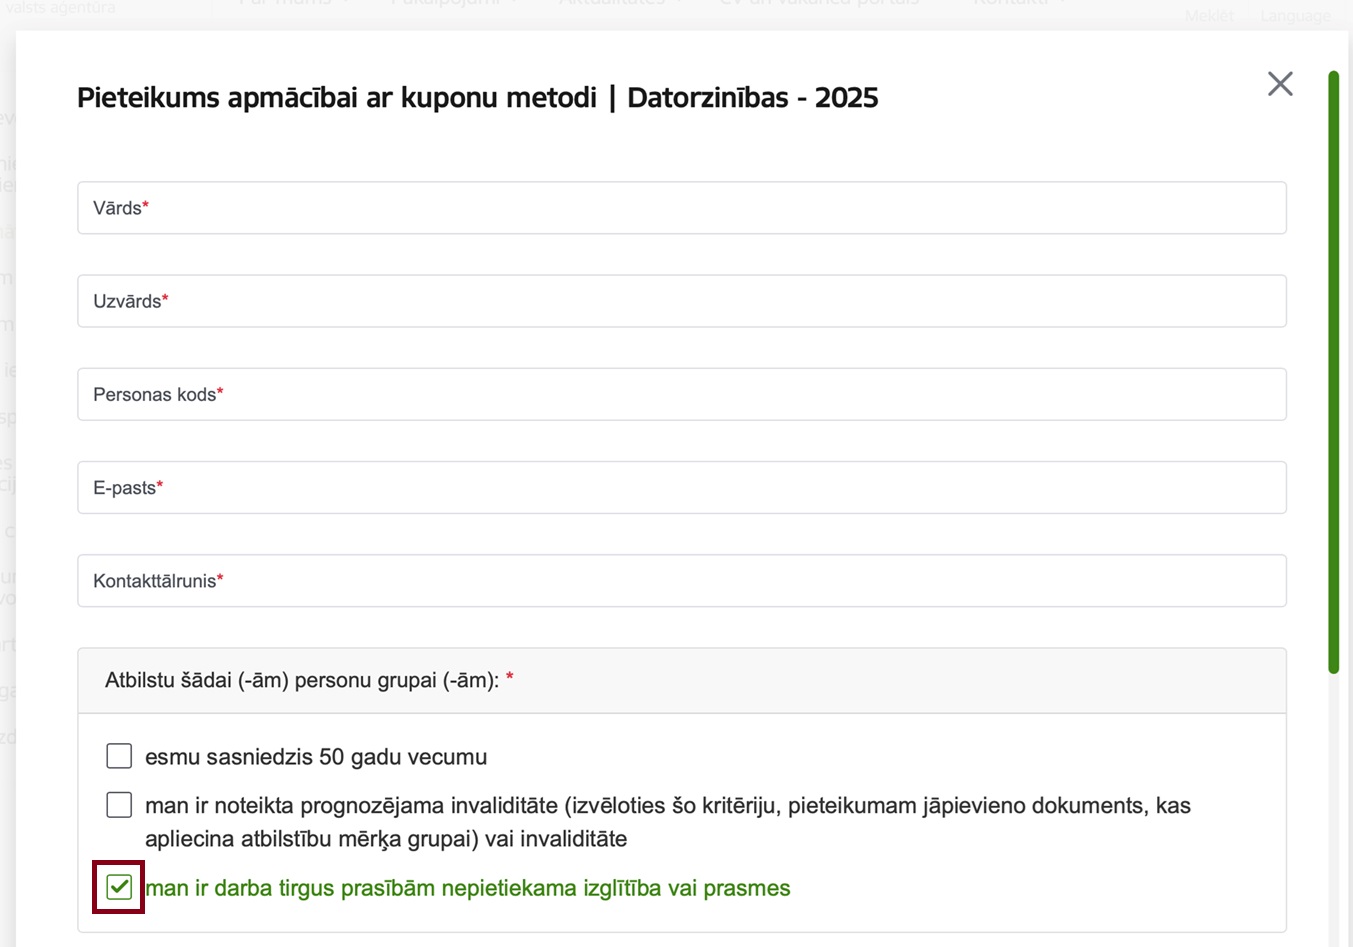Click the green nepietiekama izglītība label text
The height and width of the screenshot is (947, 1353).
pyautogui.click(x=468, y=888)
